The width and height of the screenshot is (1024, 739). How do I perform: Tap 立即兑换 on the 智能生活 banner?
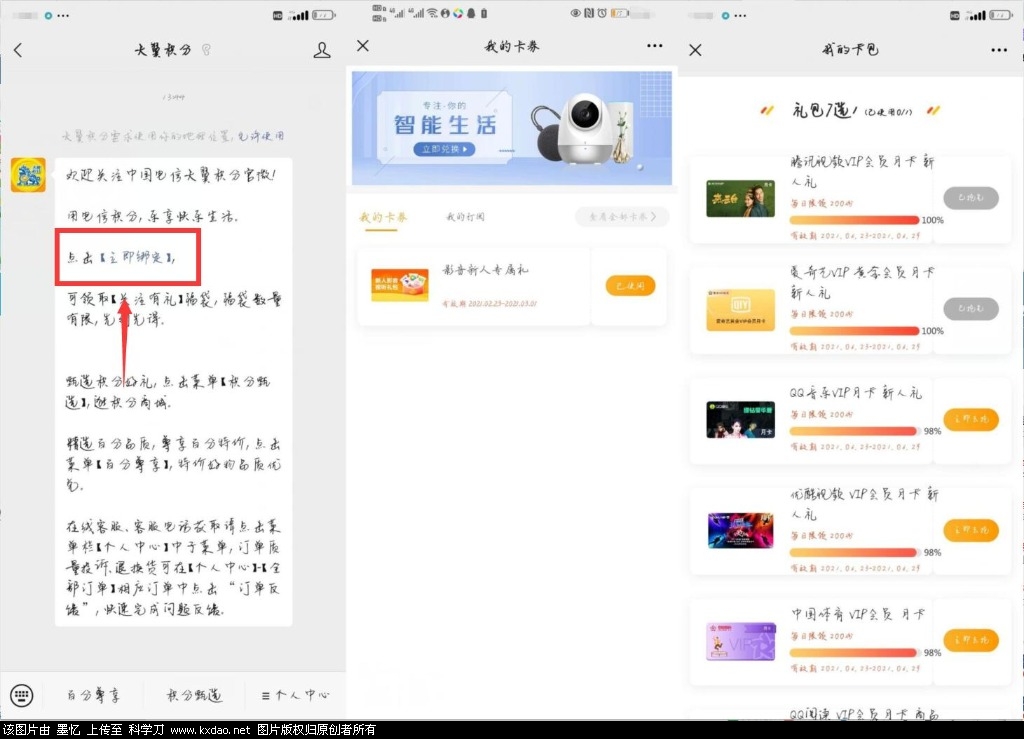coord(444,149)
